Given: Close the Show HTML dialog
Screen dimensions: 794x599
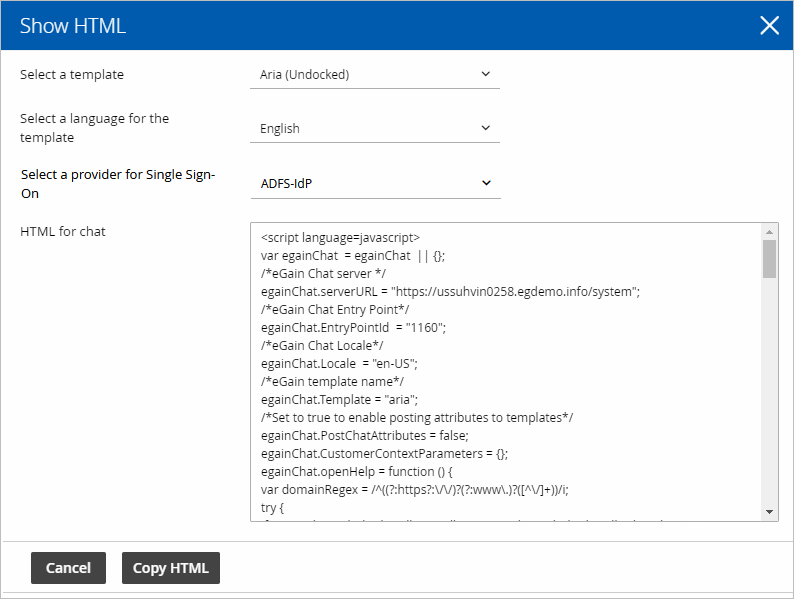Looking at the screenshot, I should 769,25.
